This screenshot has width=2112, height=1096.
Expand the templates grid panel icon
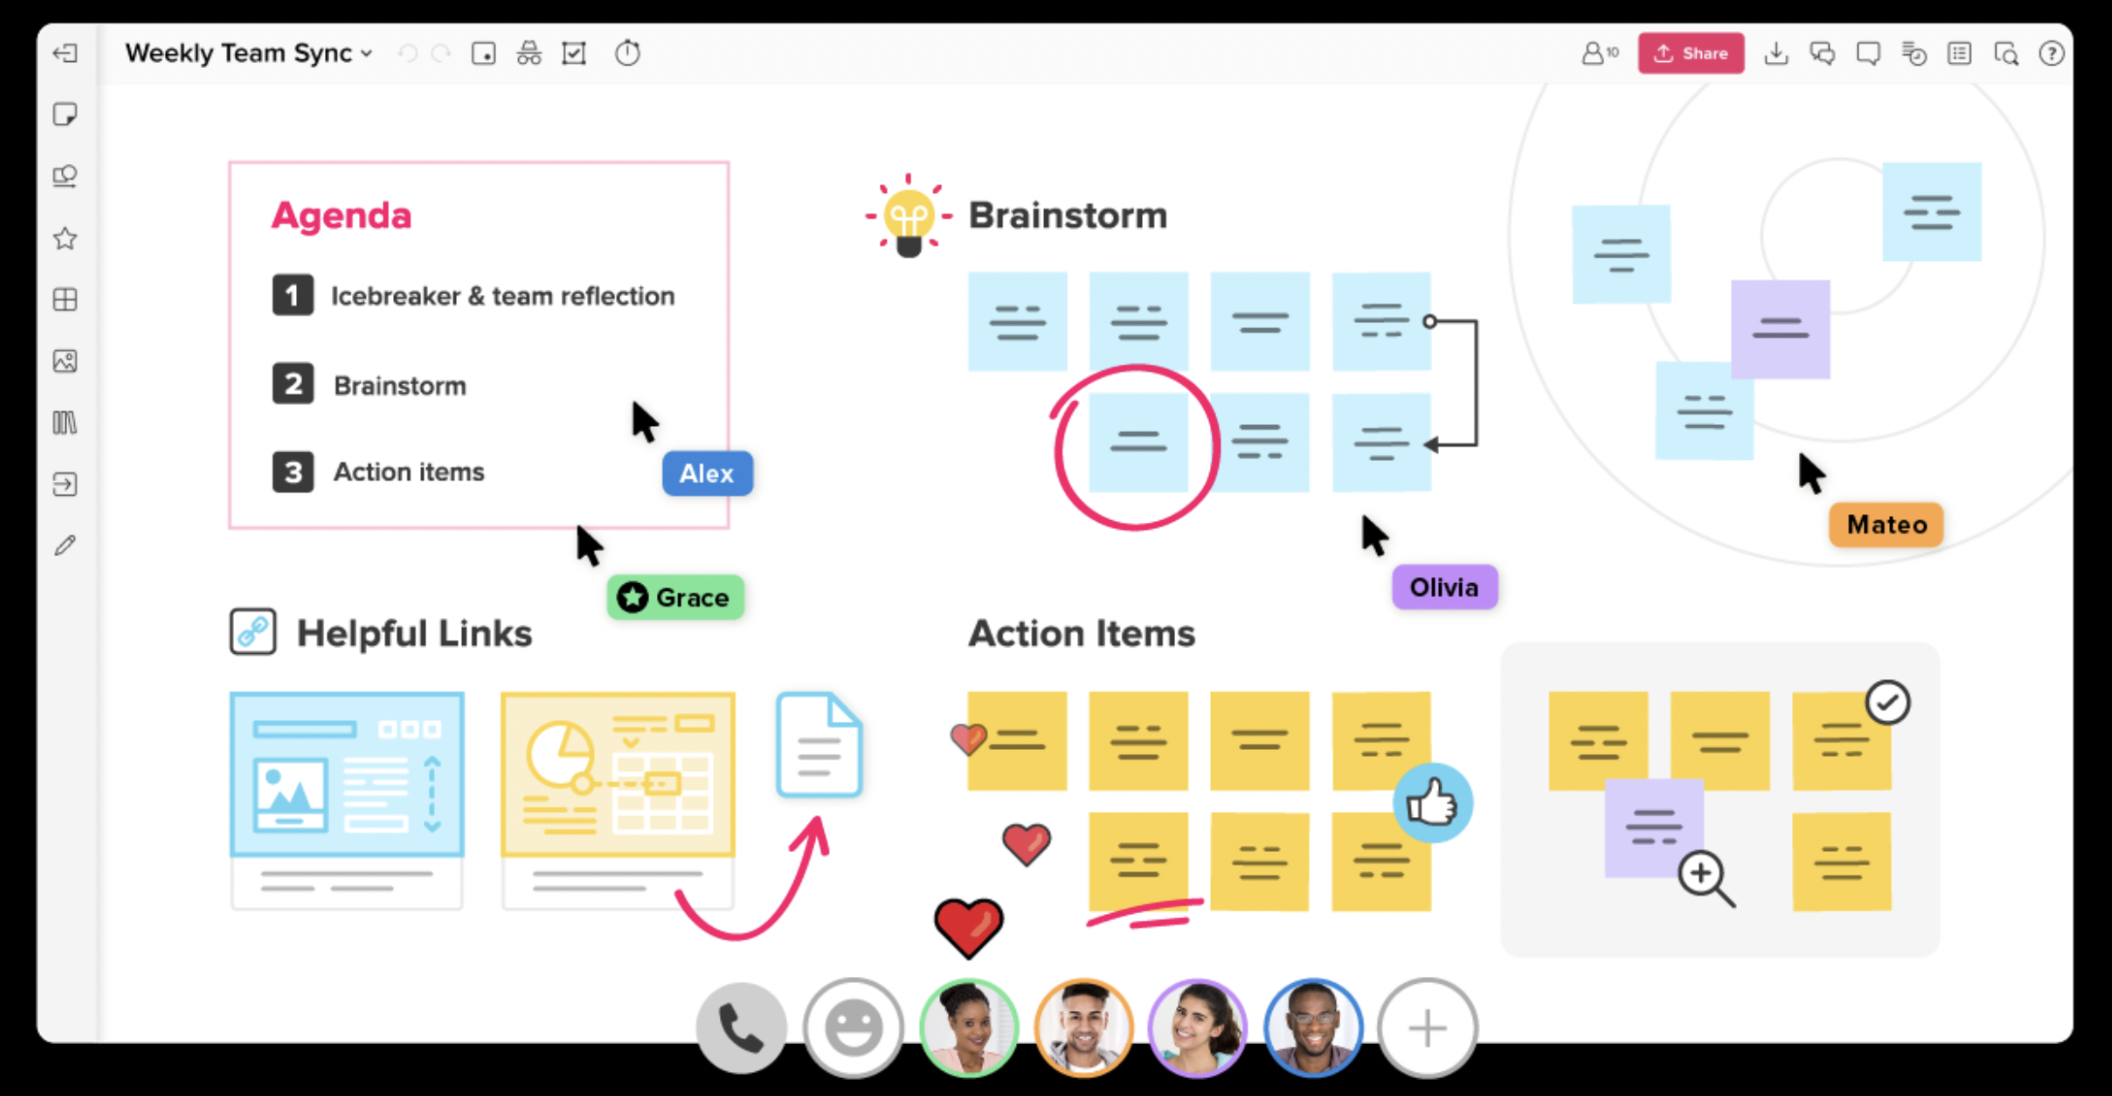click(64, 300)
